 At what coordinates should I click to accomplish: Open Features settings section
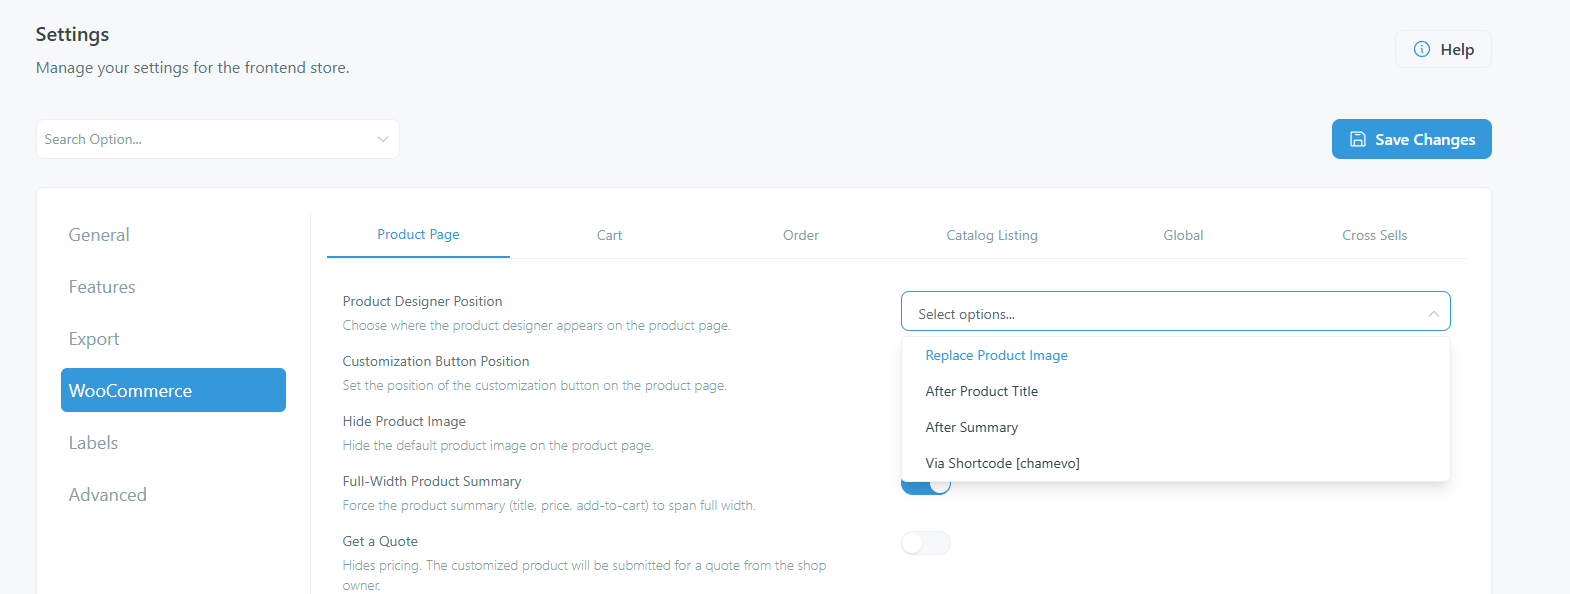coord(173,287)
